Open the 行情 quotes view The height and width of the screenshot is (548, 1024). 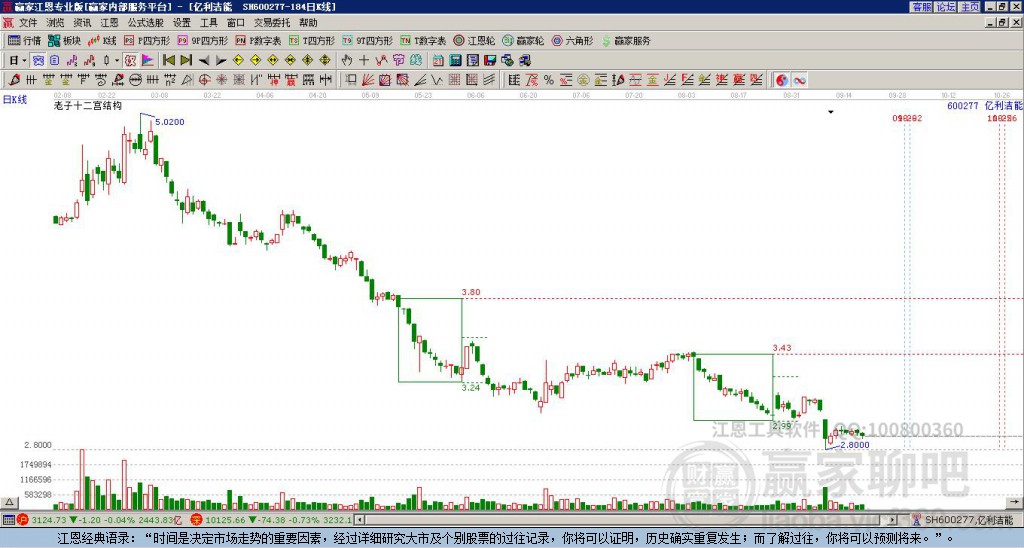click(x=25, y=40)
